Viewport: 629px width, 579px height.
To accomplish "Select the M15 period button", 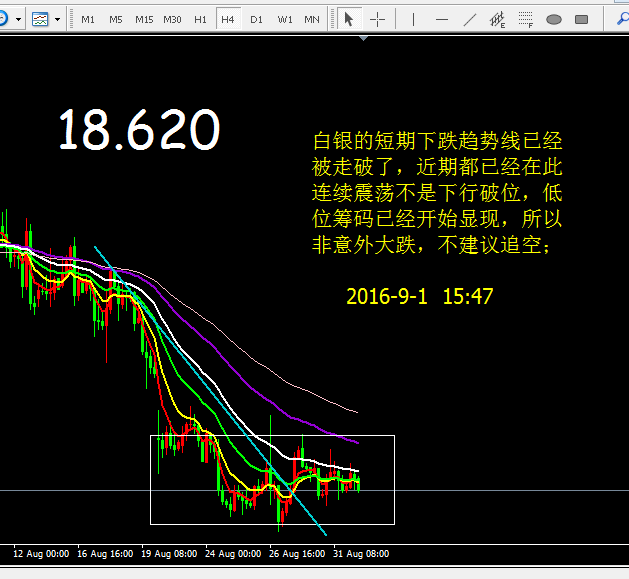I will pyautogui.click(x=144, y=19).
